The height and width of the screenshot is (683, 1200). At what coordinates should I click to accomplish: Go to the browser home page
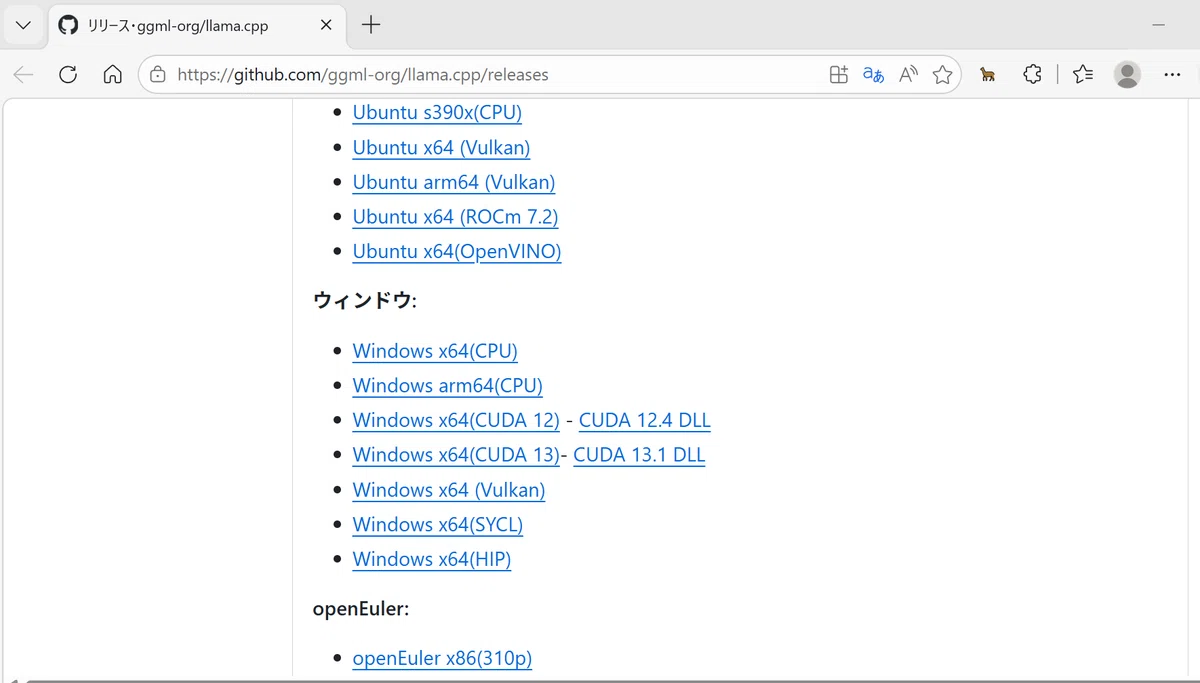pyautogui.click(x=113, y=74)
